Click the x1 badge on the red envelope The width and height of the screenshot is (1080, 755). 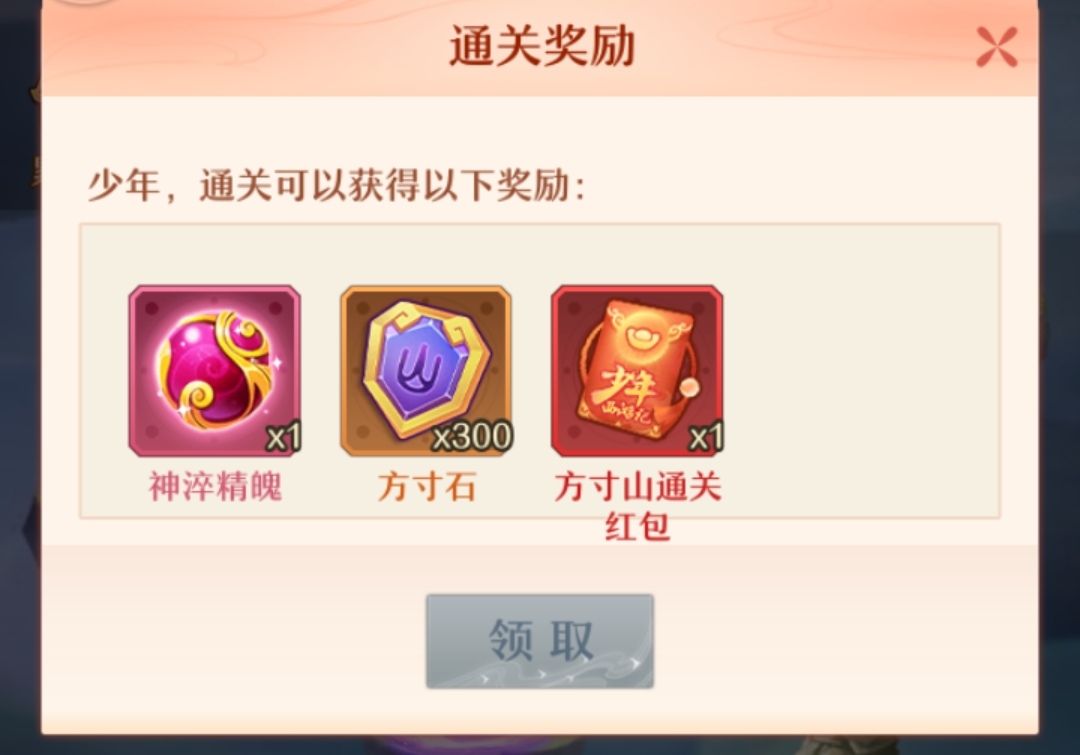[x=706, y=437]
